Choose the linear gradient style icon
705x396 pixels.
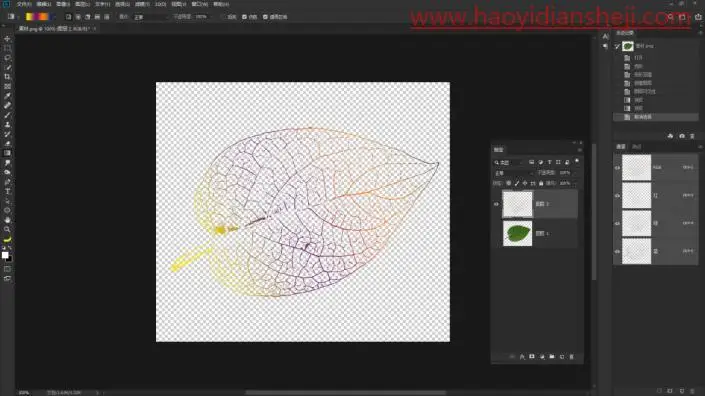[x=68, y=17]
